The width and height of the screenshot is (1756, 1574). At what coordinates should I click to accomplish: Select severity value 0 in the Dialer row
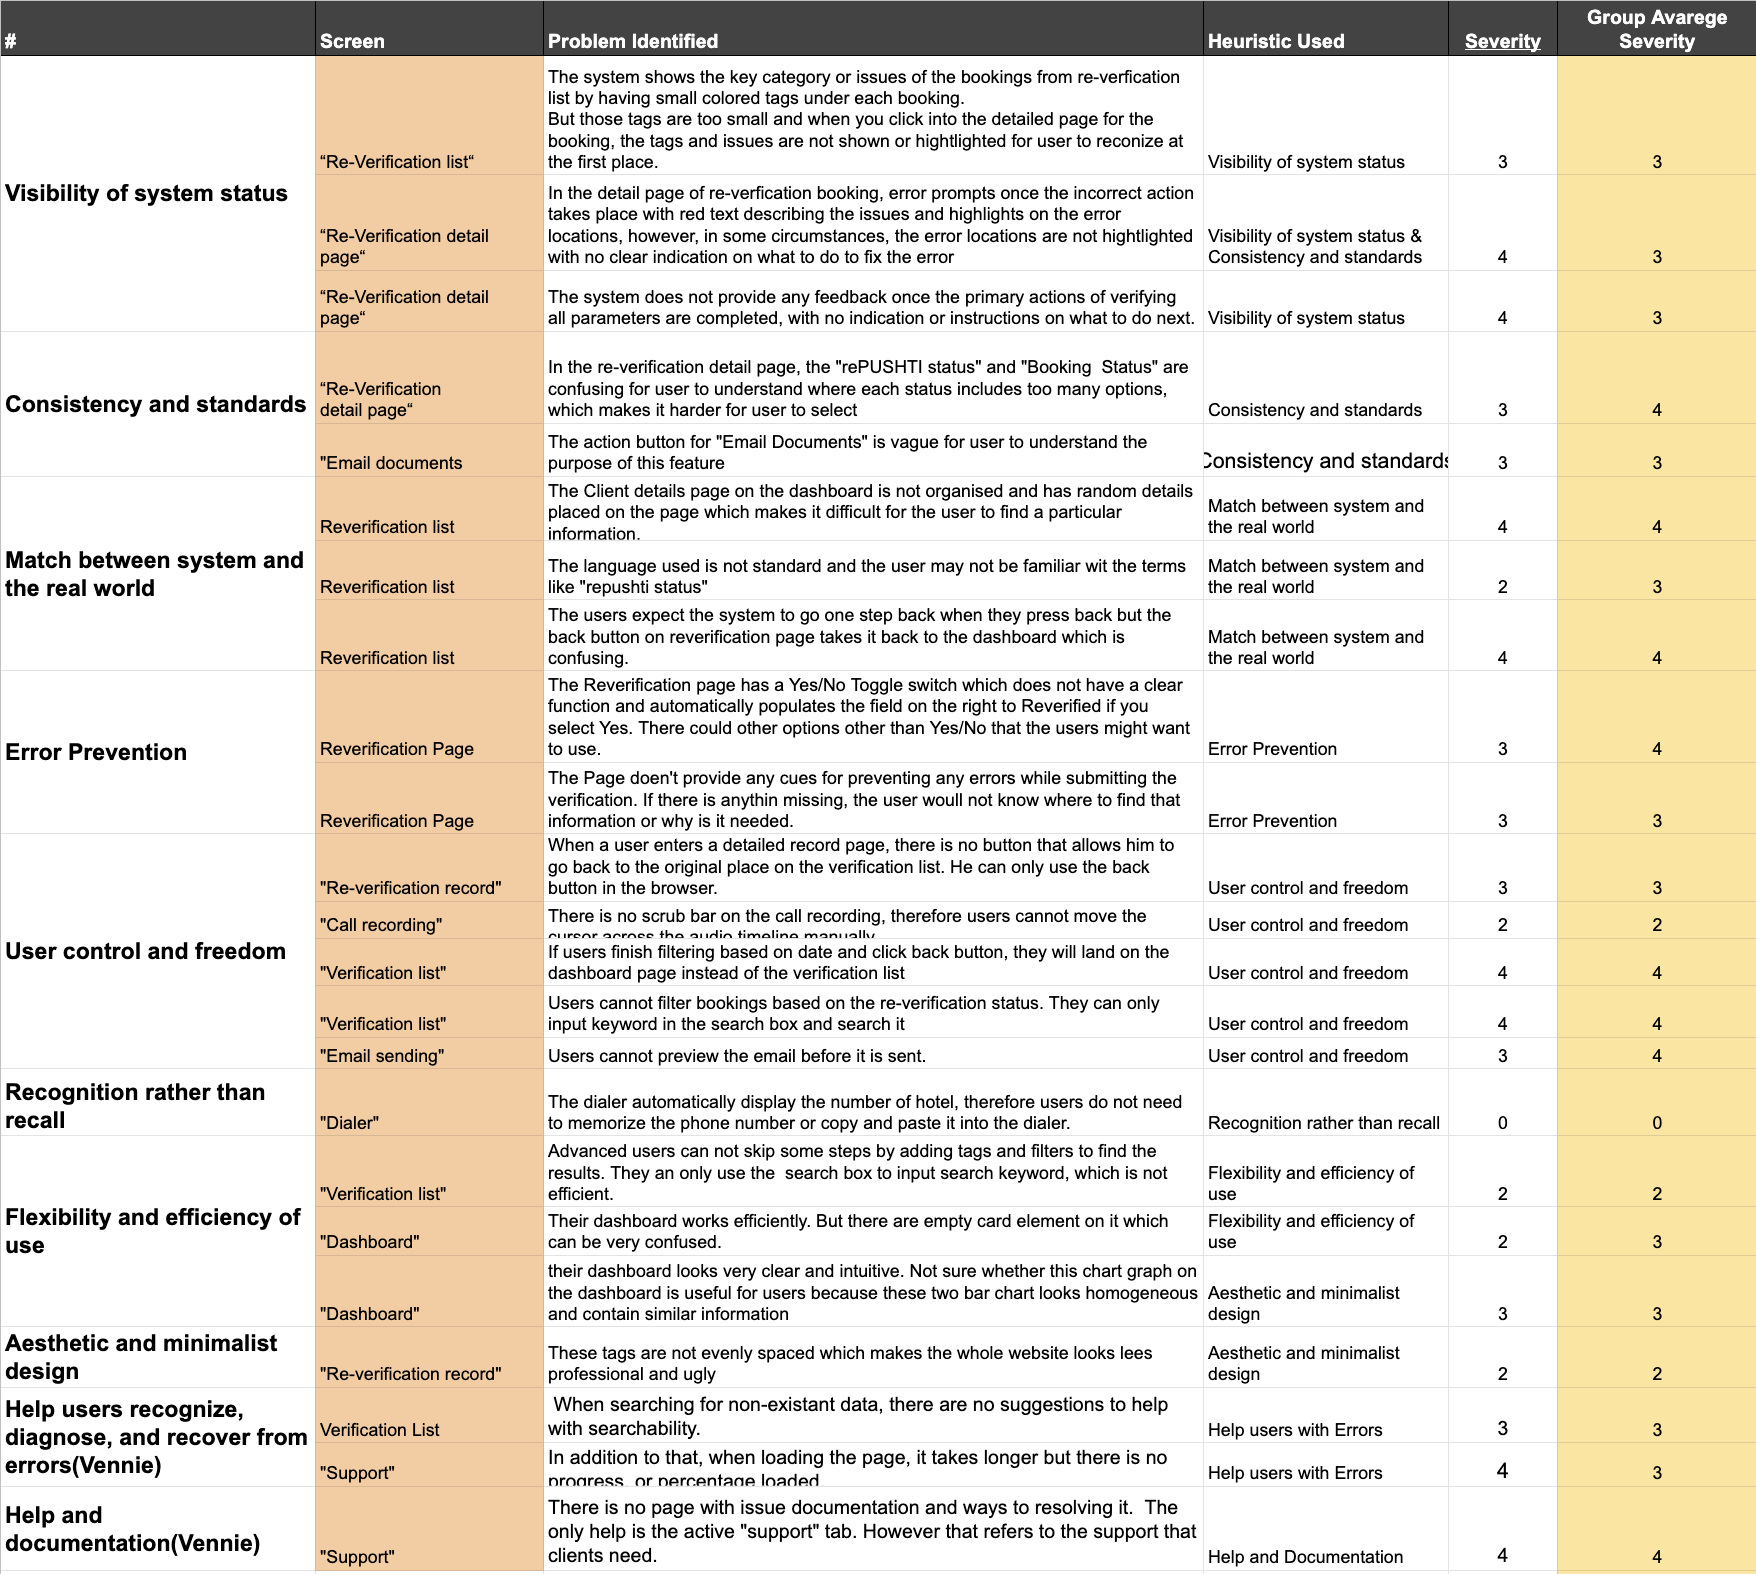[1502, 1103]
